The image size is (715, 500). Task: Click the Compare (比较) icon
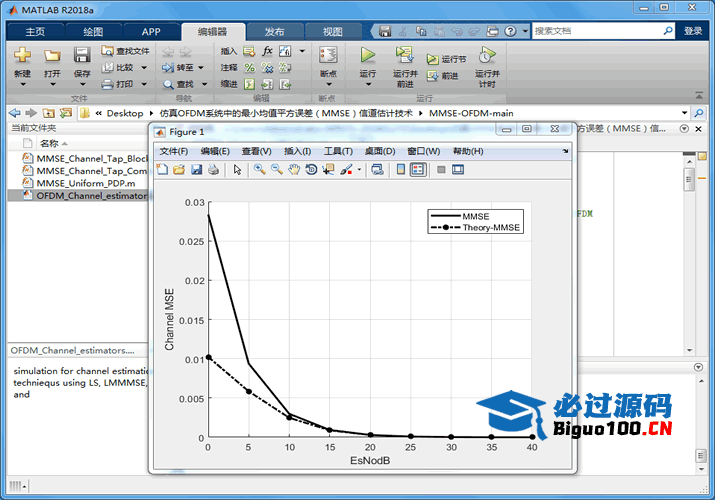click(108, 67)
